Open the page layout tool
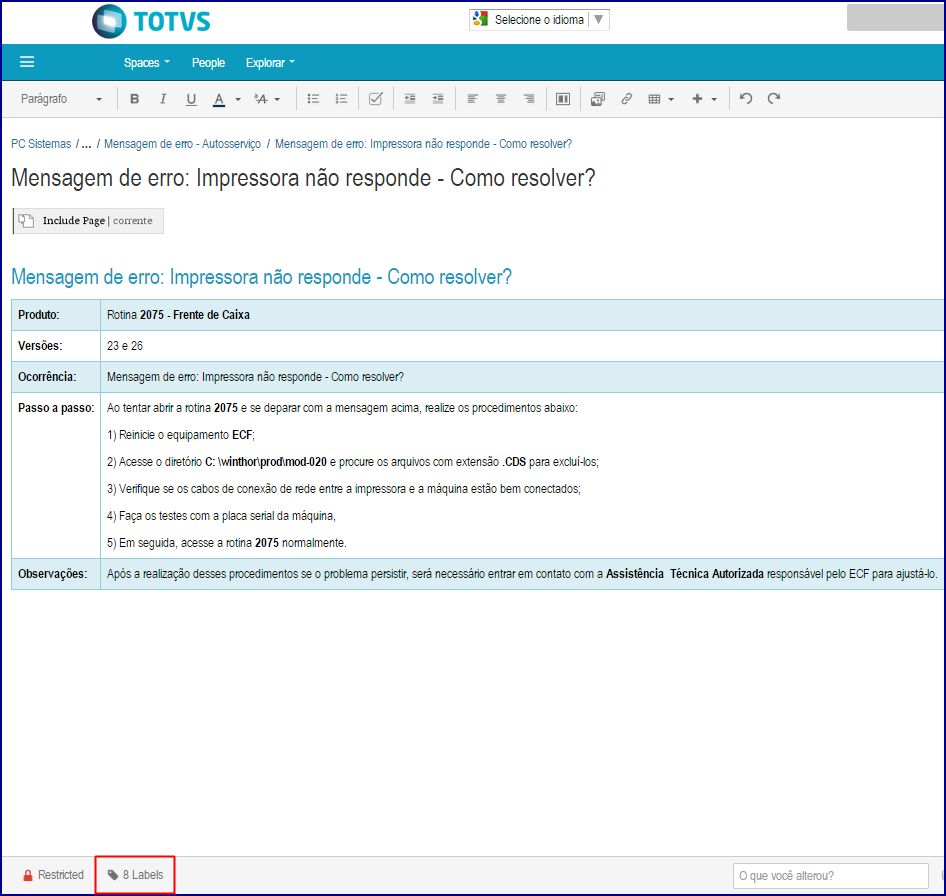 click(x=563, y=99)
